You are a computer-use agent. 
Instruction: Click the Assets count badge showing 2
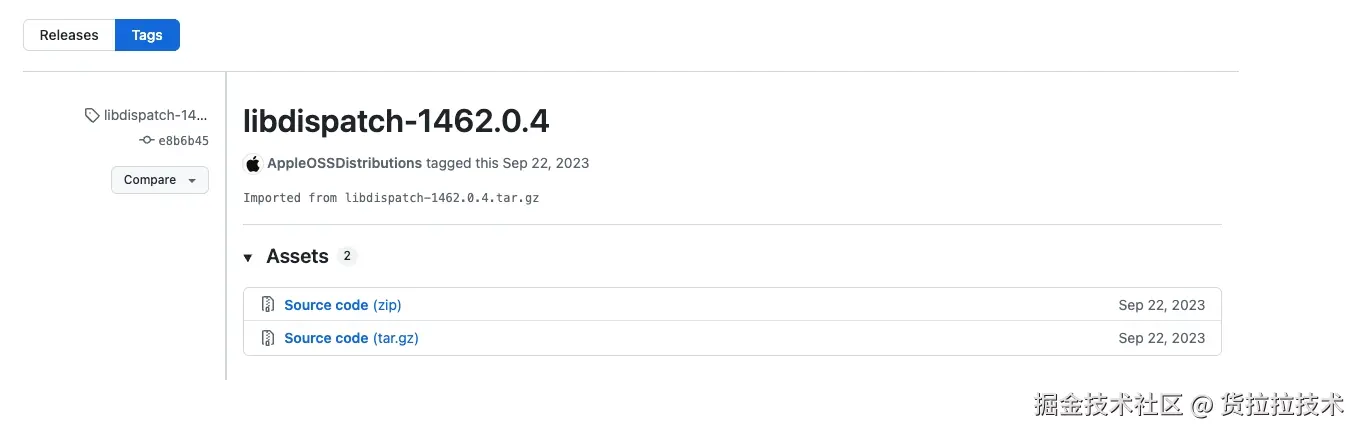347,256
